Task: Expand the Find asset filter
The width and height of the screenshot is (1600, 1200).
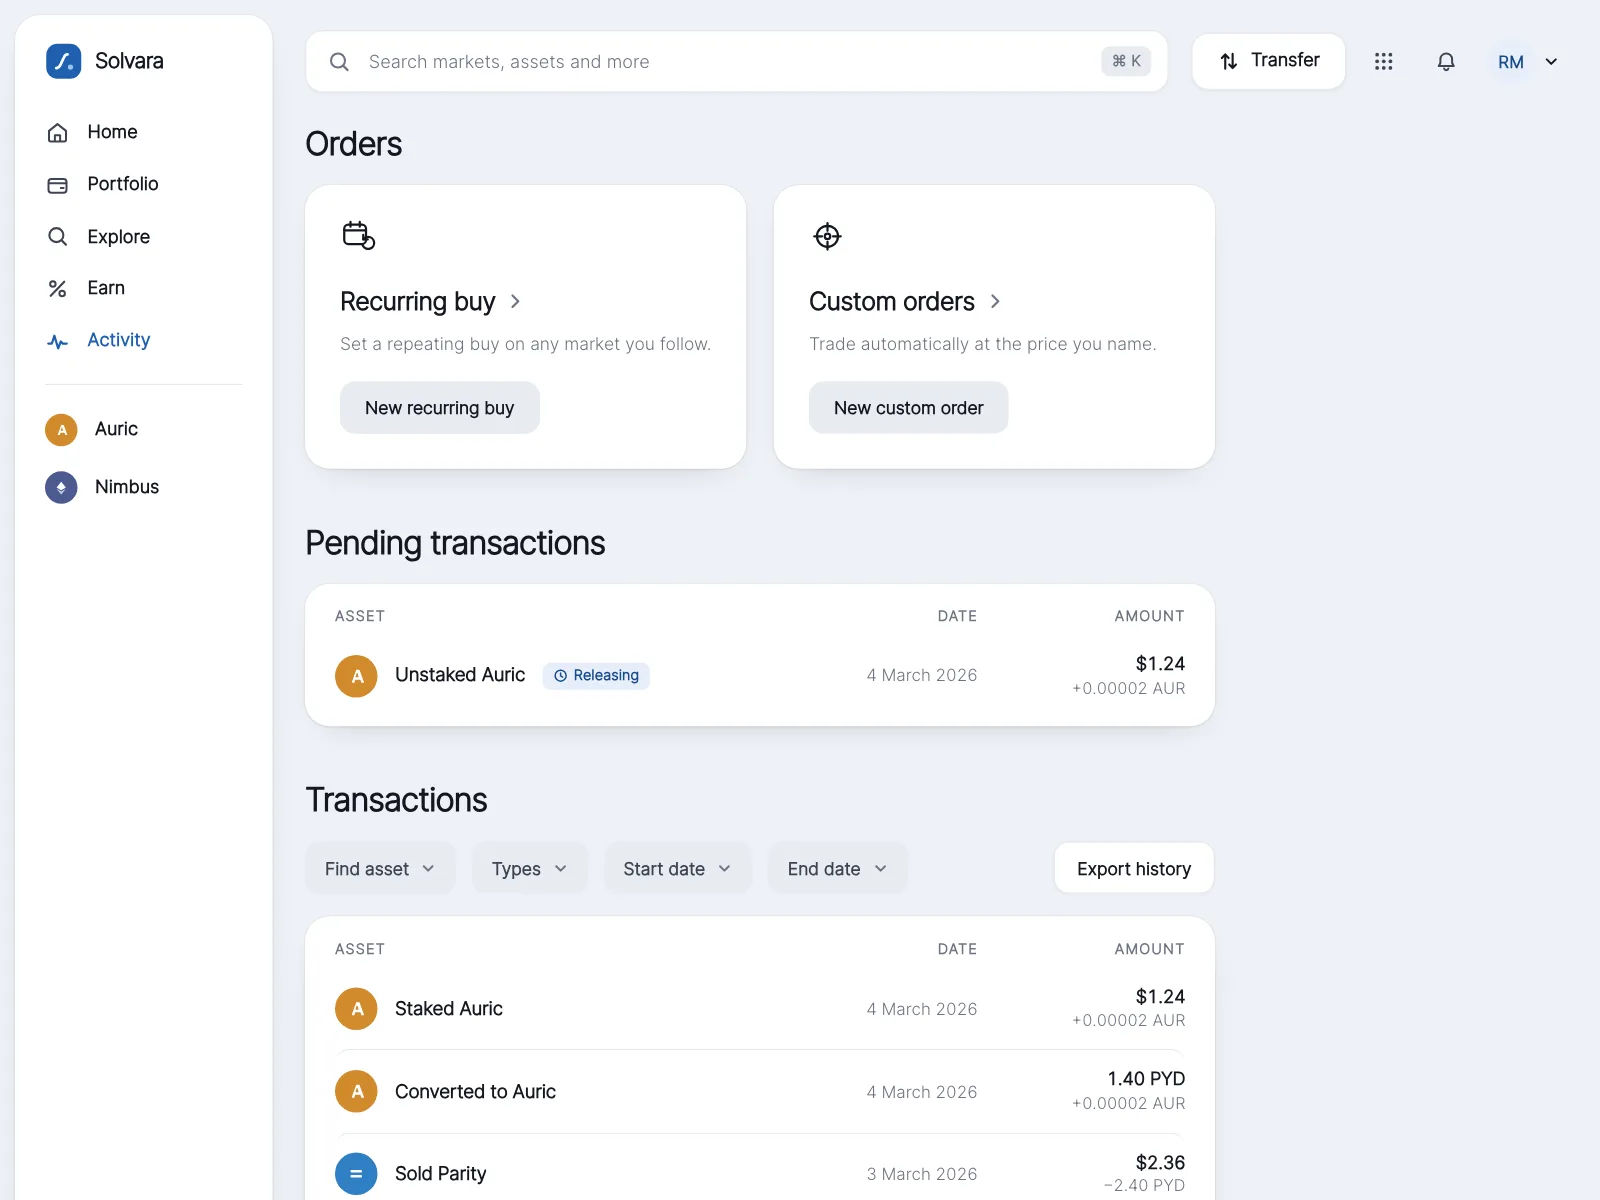Action: (x=380, y=868)
